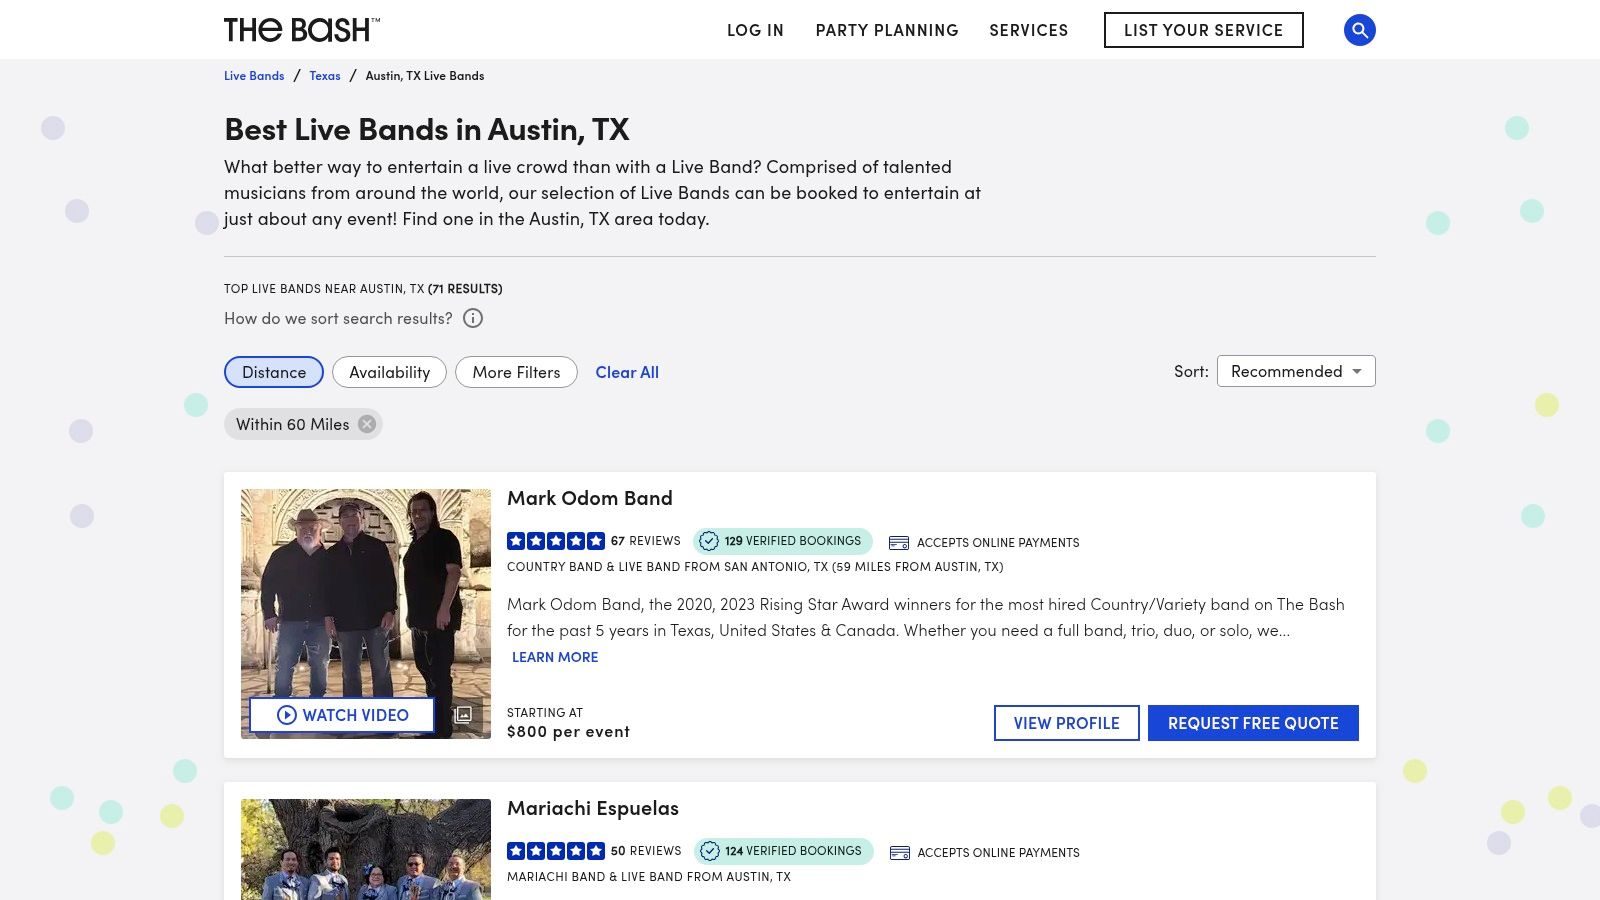The height and width of the screenshot is (900, 1600).
Task: Click the verified bookings badge for Mariachi Espuelas
Action: [783, 851]
